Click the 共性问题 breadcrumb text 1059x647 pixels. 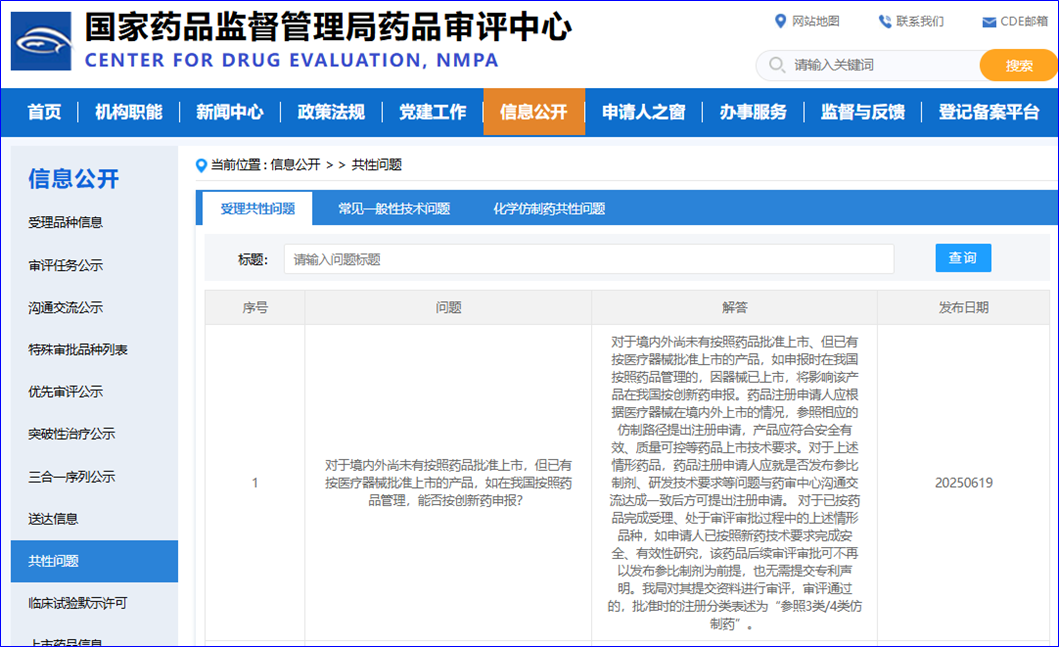pos(377,165)
